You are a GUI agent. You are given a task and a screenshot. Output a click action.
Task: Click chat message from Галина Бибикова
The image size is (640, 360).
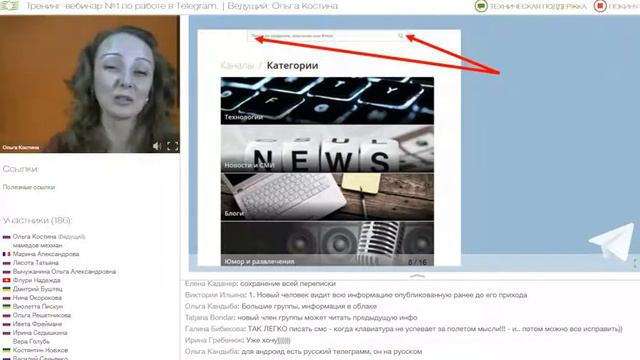(404, 329)
